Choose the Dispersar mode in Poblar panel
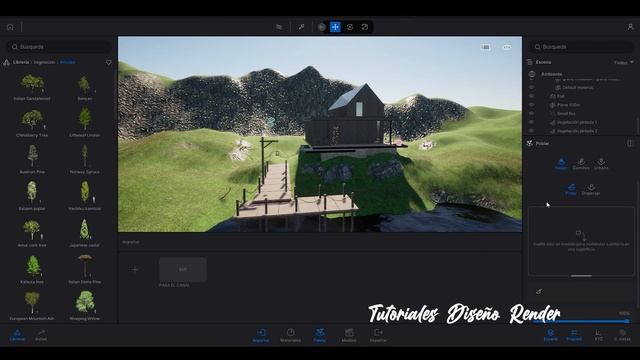Image resolution: width=640 pixels, height=360 pixels. coord(591,189)
